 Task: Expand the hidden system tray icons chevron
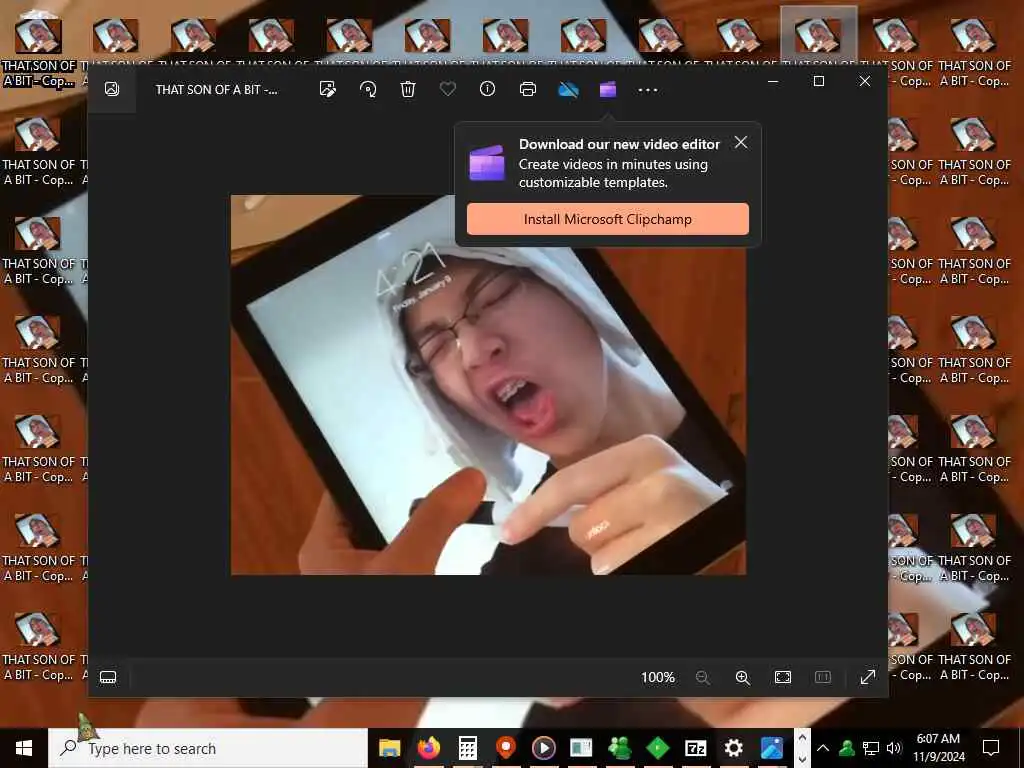[x=823, y=748]
